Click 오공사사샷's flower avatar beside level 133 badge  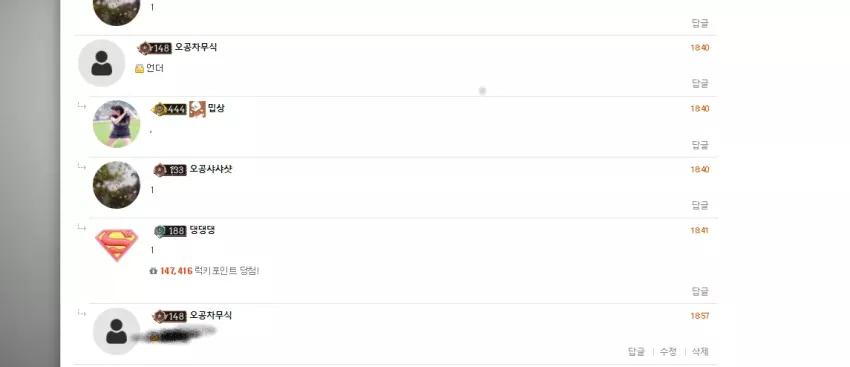tap(117, 184)
